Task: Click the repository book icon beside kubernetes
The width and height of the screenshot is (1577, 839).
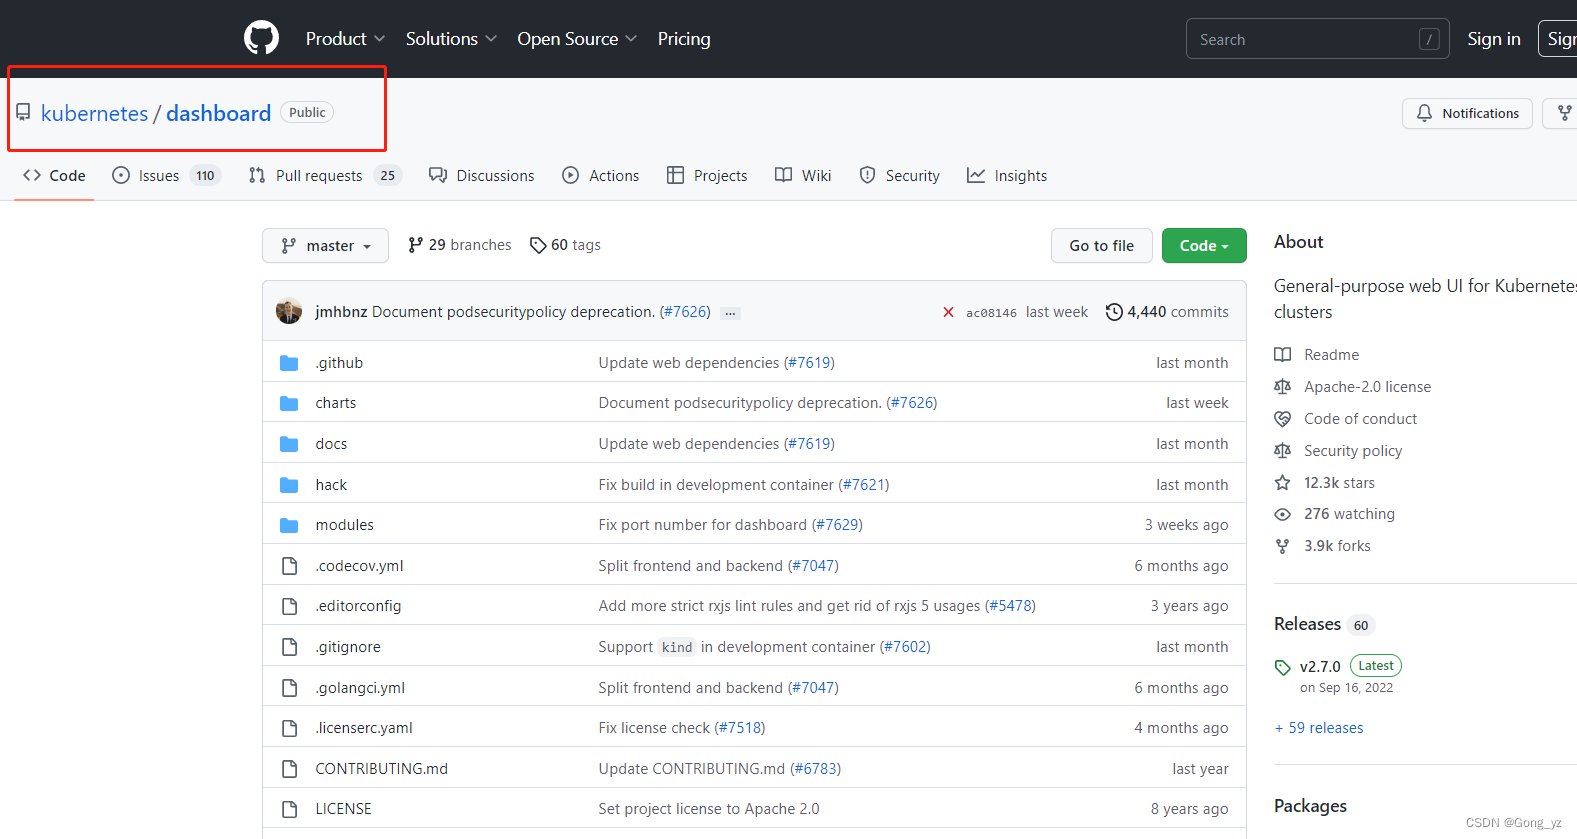Action: [x=23, y=113]
